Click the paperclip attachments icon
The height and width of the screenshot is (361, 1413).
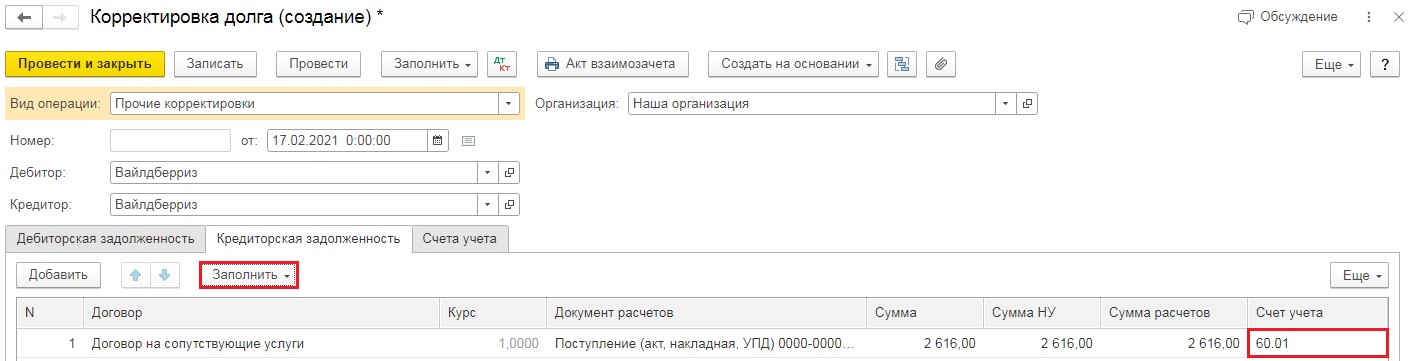click(940, 64)
